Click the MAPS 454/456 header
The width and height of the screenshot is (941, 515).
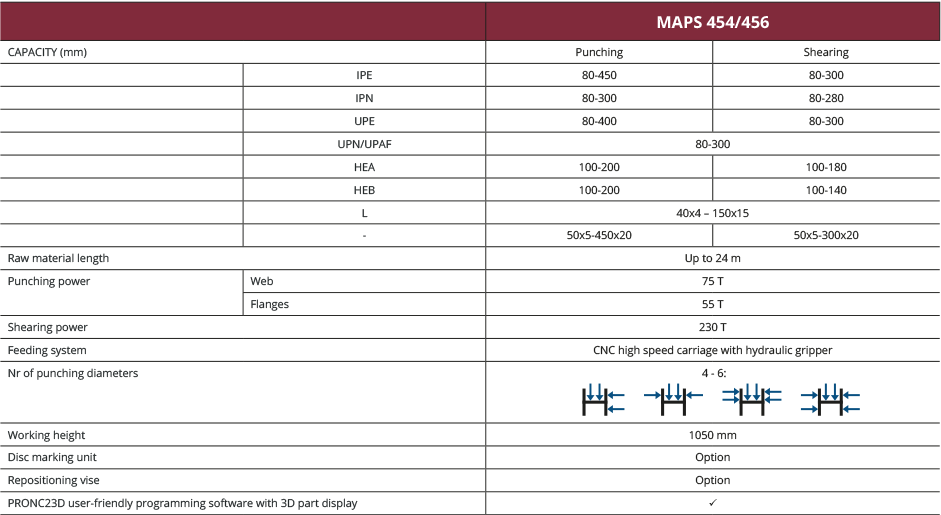tap(712, 22)
